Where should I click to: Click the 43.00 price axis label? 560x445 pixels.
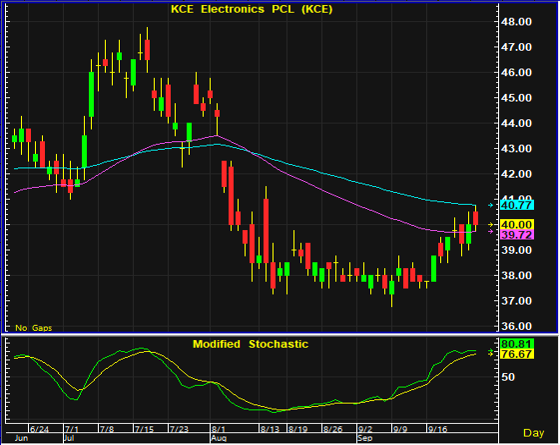pyautogui.click(x=516, y=149)
